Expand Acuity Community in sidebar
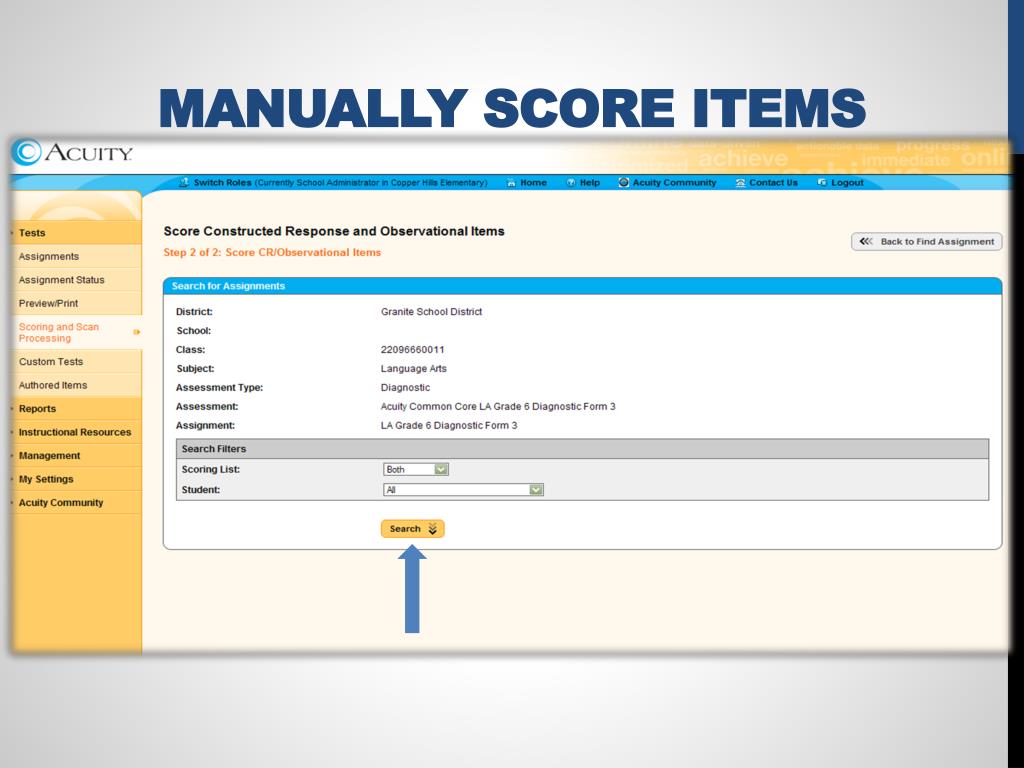Screen dimensions: 1024x768 point(76,503)
